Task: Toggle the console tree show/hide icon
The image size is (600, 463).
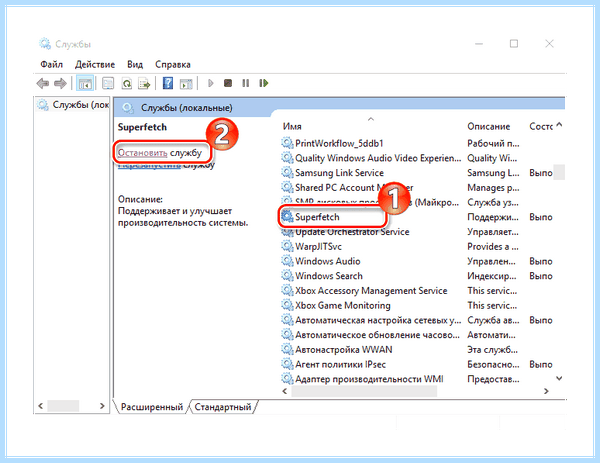Action: [85, 83]
